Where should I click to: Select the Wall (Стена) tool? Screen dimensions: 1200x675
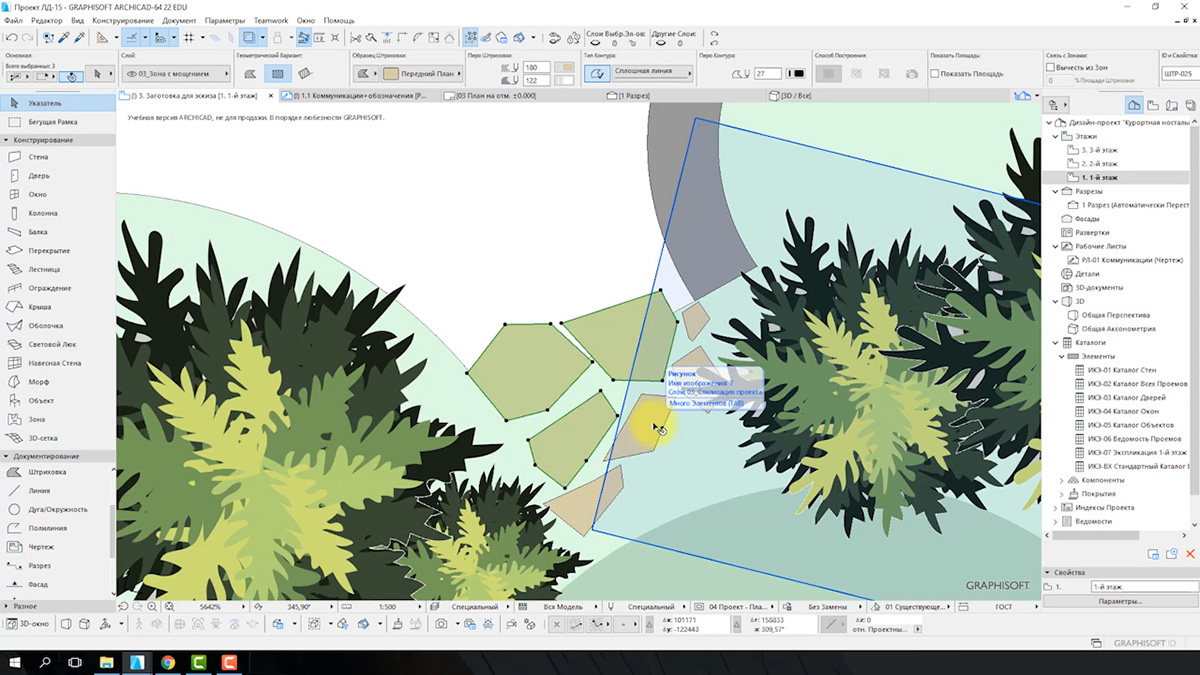click(37, 157)
